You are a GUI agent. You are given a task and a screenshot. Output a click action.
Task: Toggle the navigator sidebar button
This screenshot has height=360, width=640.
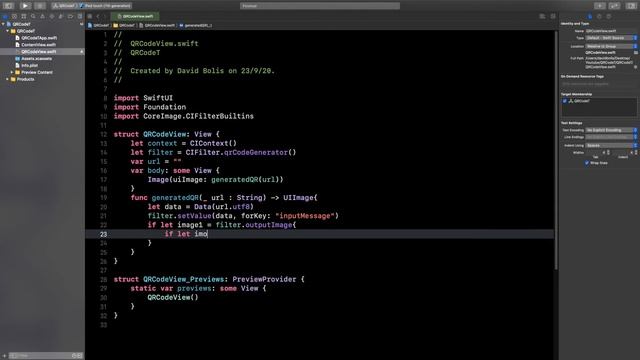[8, 6]
